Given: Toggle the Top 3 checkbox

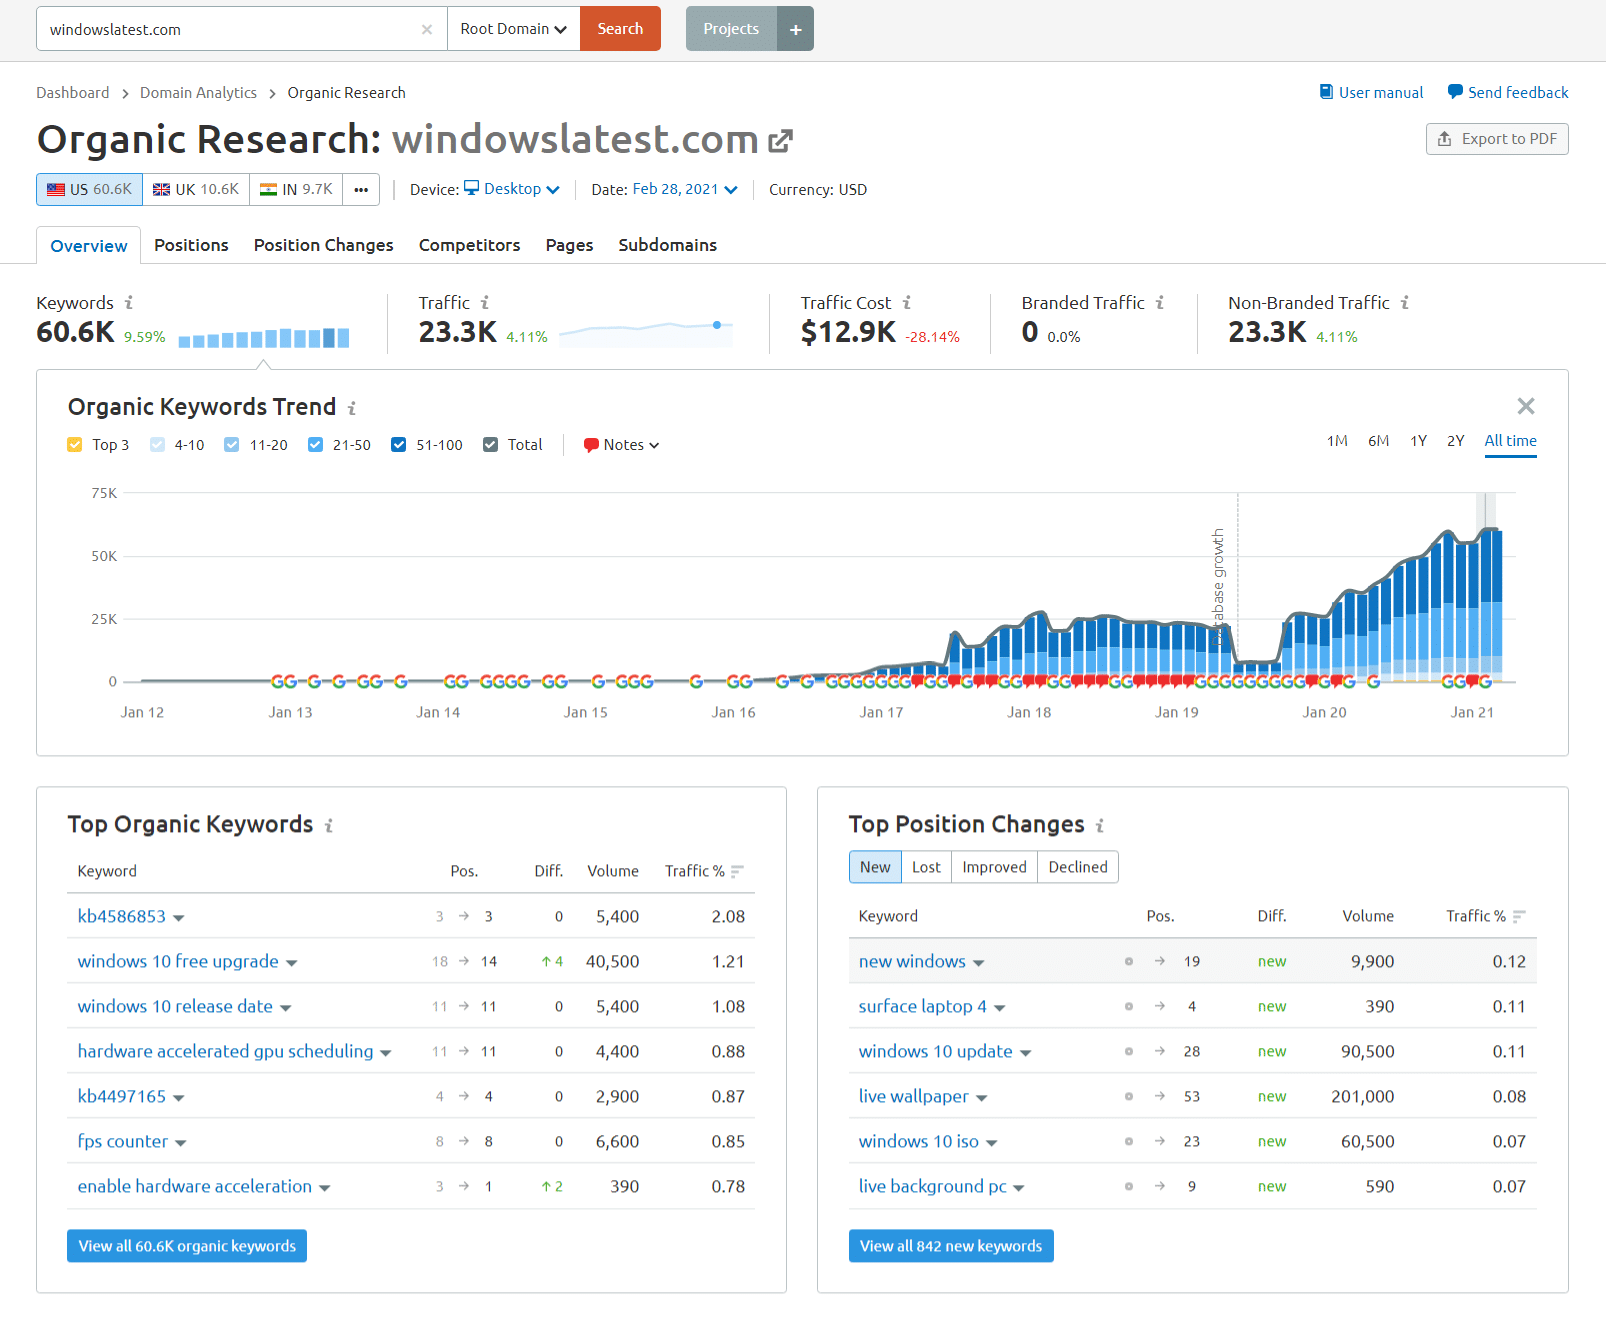Looking at the screenshot, I should click(x=75, y=445).
